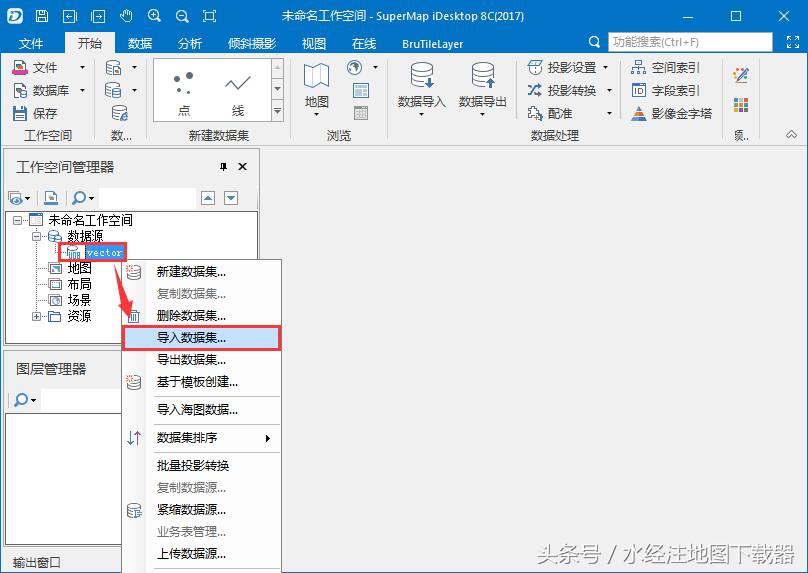Choose 基于模板创建... menu item

(x=202, y=382)
